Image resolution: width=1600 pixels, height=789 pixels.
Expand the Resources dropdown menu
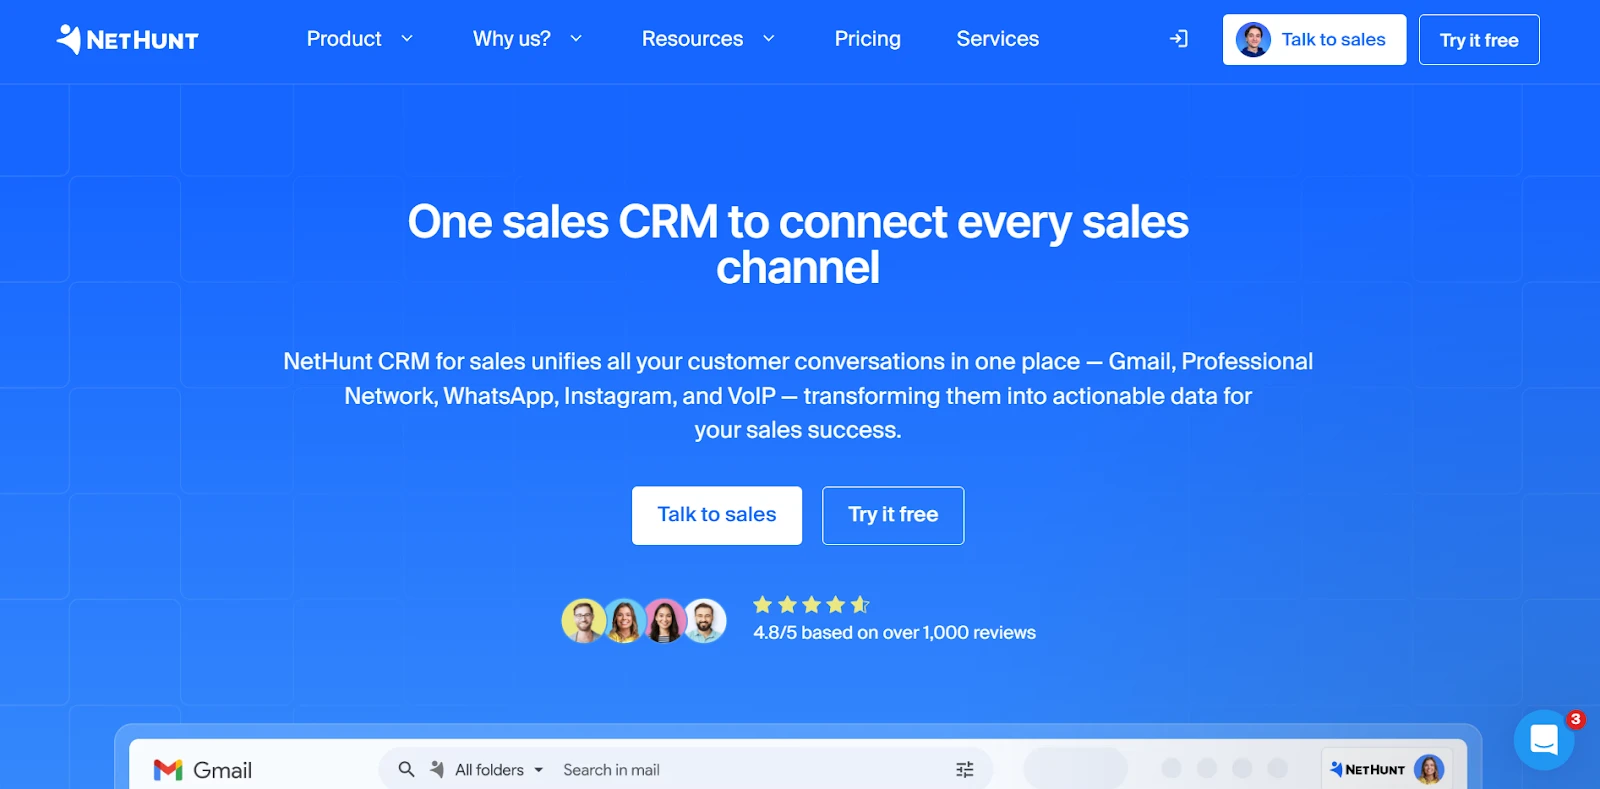pos(708,39)
